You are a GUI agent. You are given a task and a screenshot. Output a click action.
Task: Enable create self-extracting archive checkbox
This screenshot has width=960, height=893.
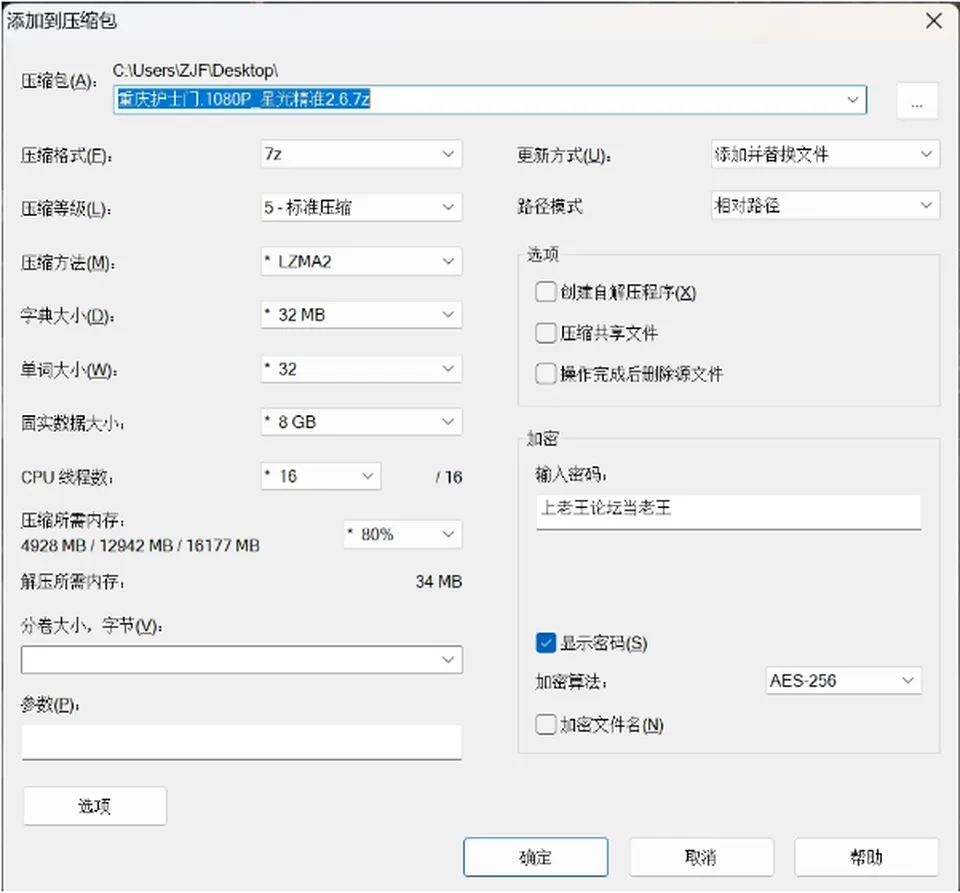pyautogui.click(x=546, y=292)
